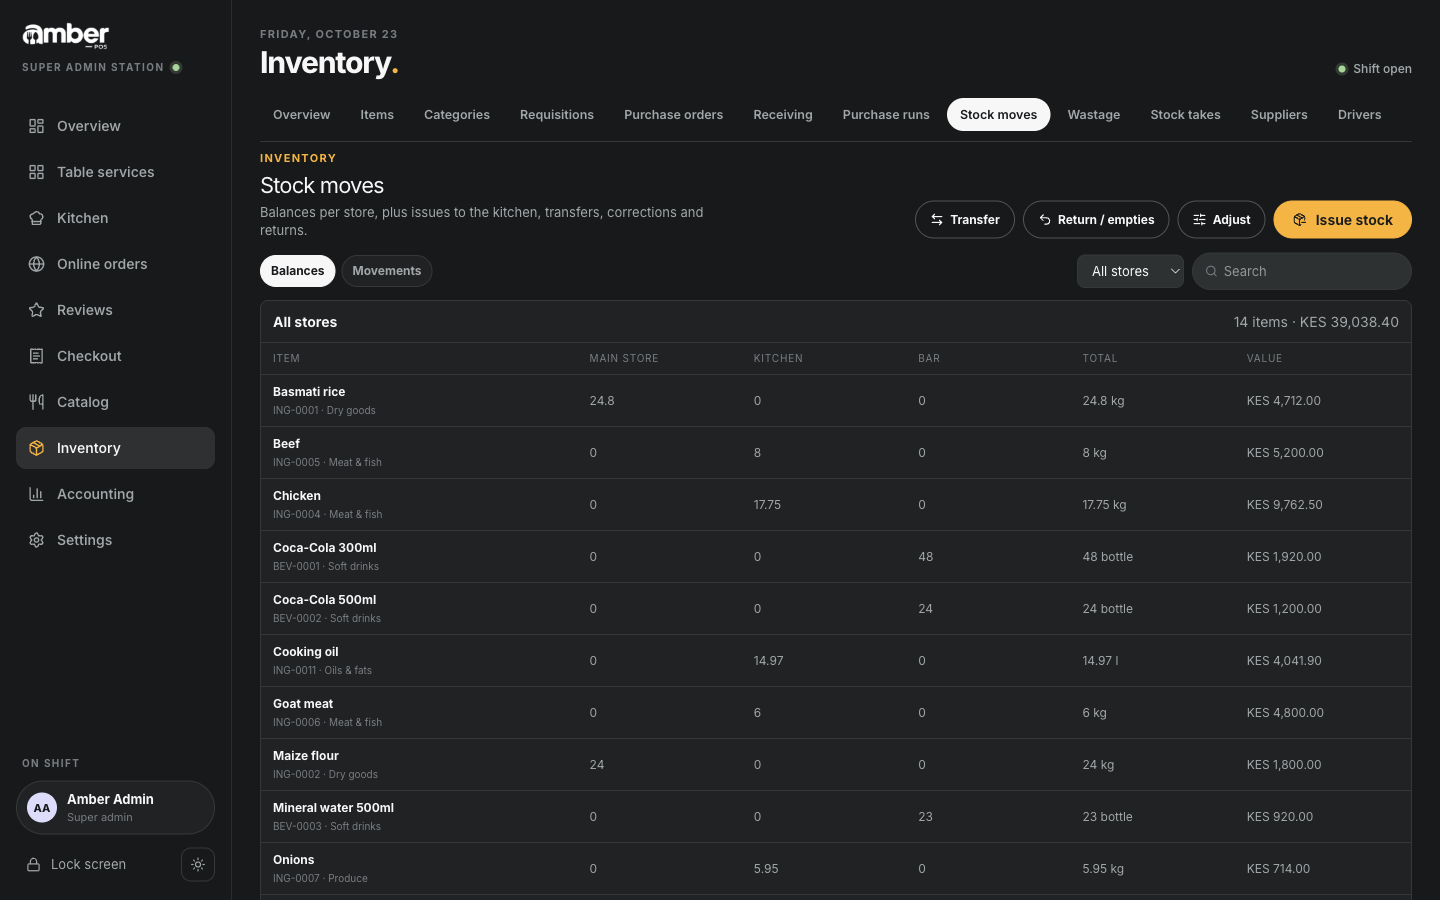The width and height of the screenshot is (1440, 900).
Task: Click the 14.97 l total cell
Action: point(1100,661)
